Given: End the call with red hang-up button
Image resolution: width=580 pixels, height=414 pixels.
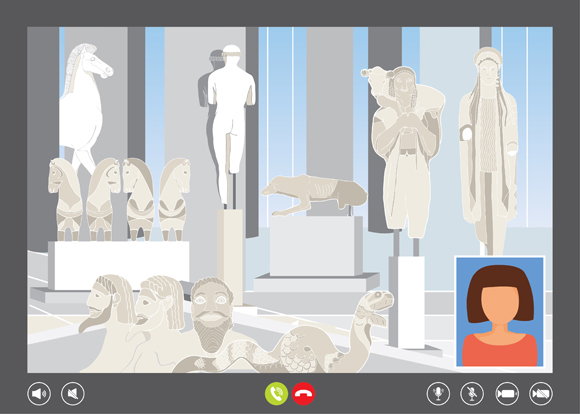Looking at the screenshot, I should pyautogui.click(x=304, y=394).
